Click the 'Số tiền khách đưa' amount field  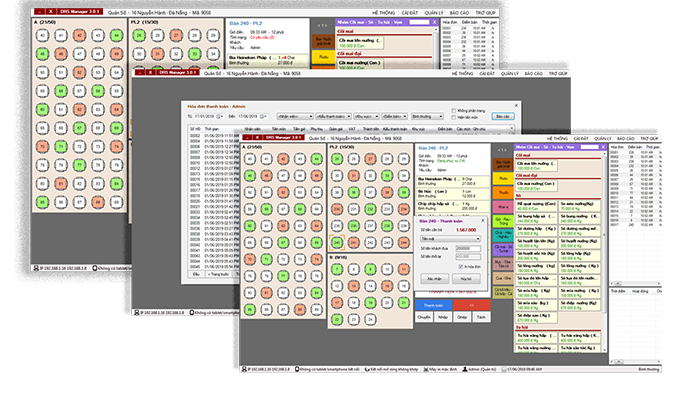(x=468, y=249)
